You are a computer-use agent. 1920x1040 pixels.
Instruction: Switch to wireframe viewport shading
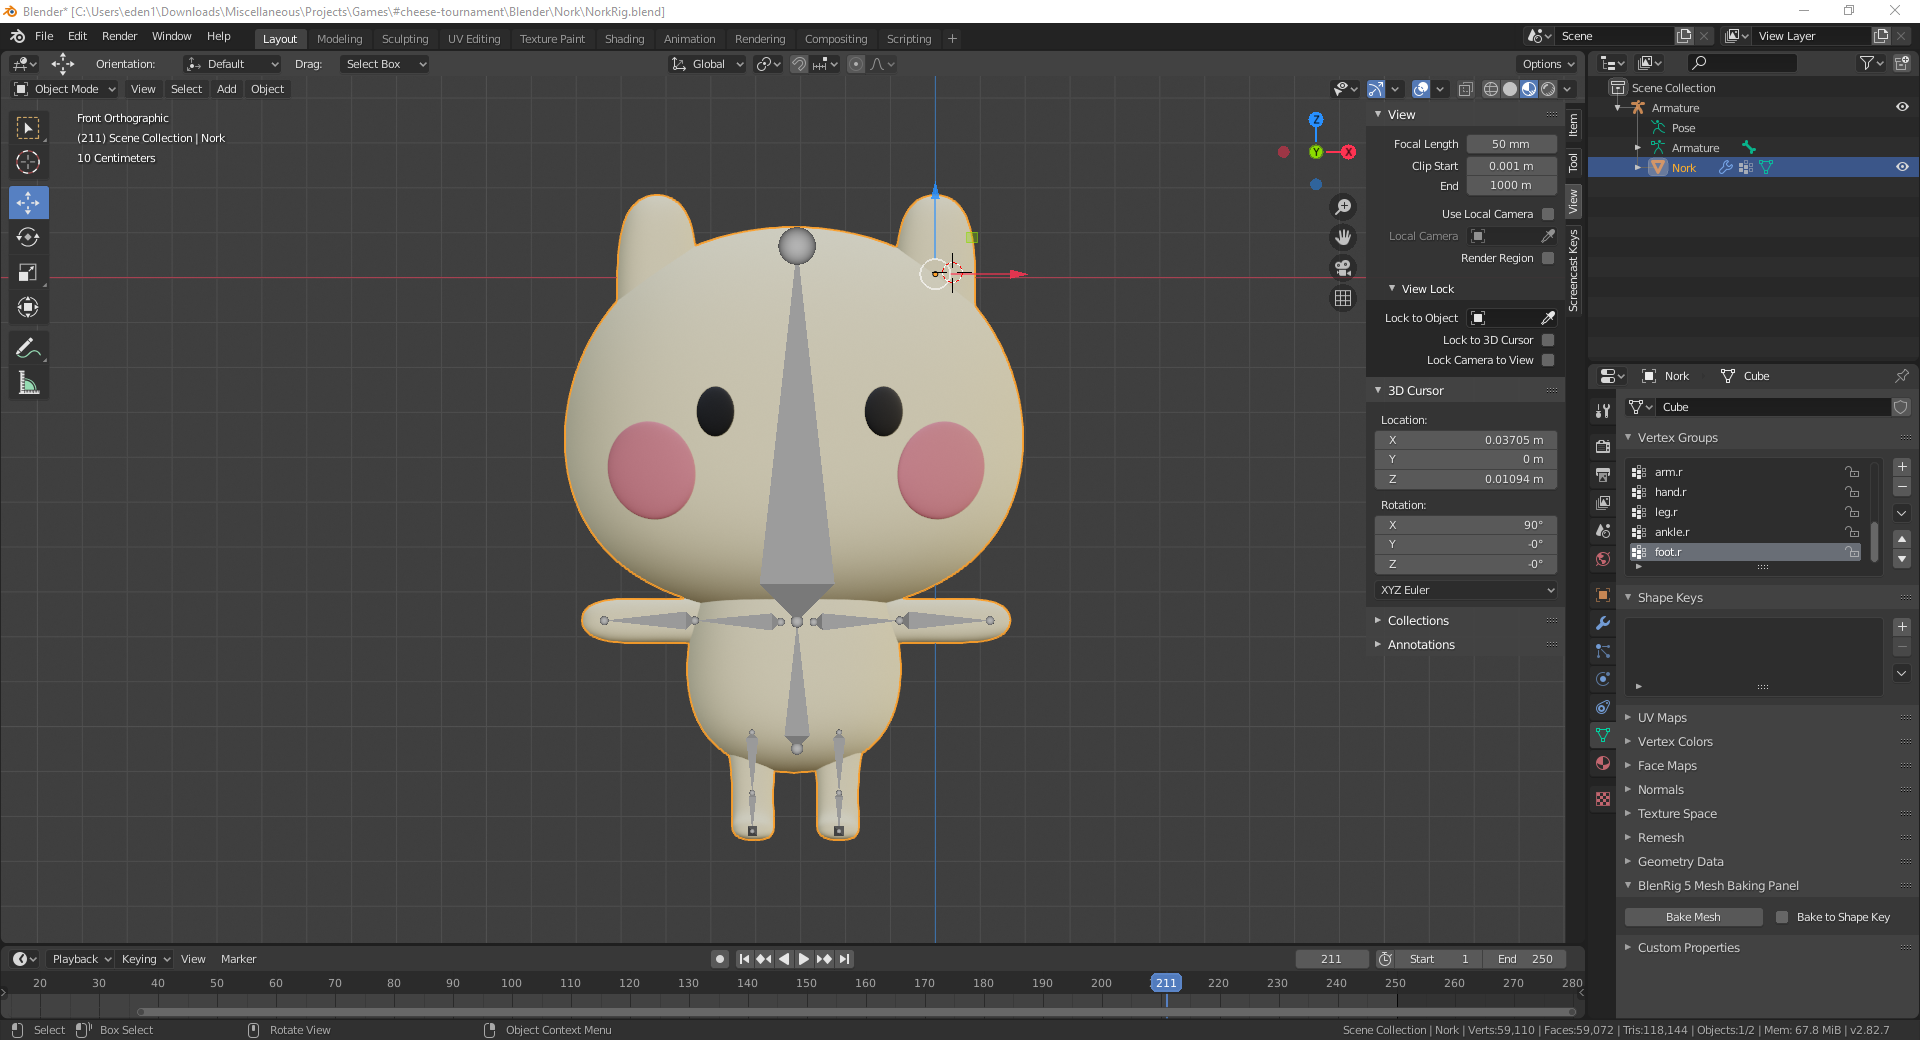(1491, 89)
